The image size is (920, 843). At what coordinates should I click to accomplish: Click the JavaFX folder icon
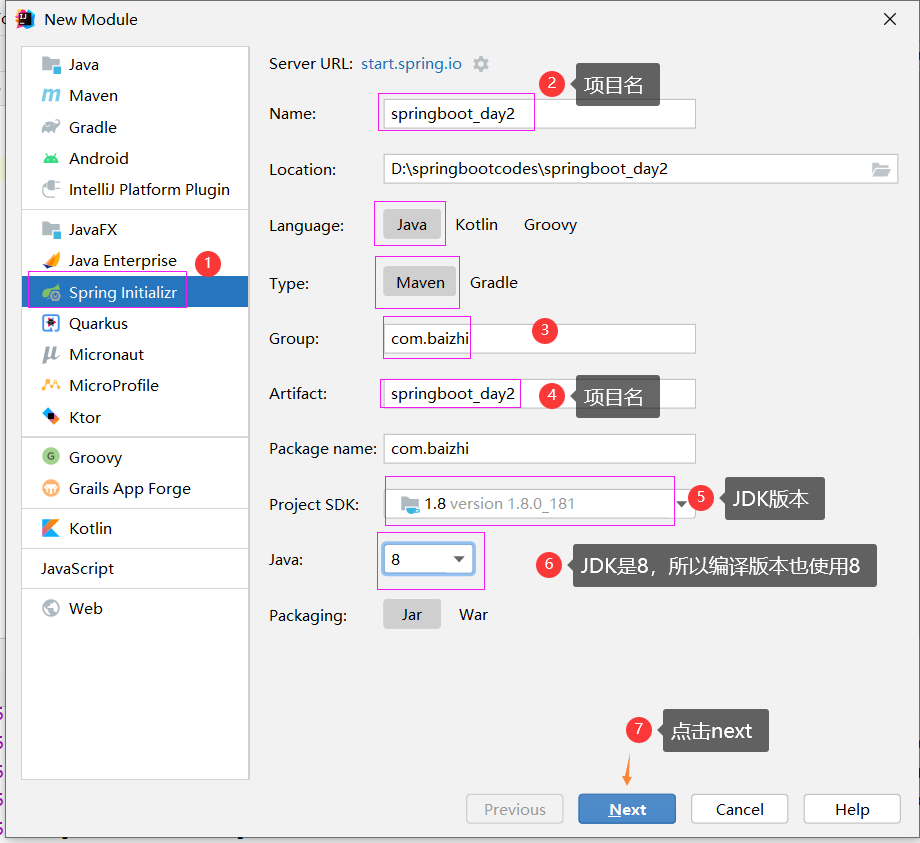coord(51,229)
